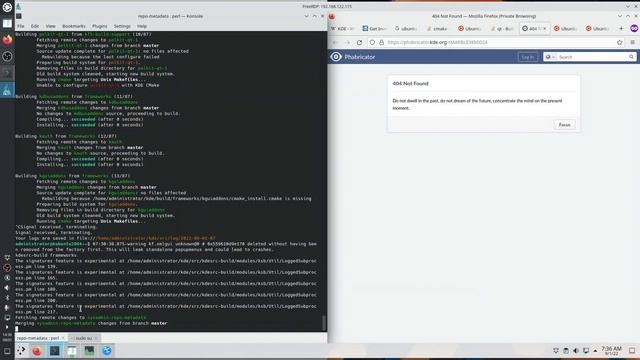
Task: Switch to the KDE Firefox tab
Action: point(342,29)
